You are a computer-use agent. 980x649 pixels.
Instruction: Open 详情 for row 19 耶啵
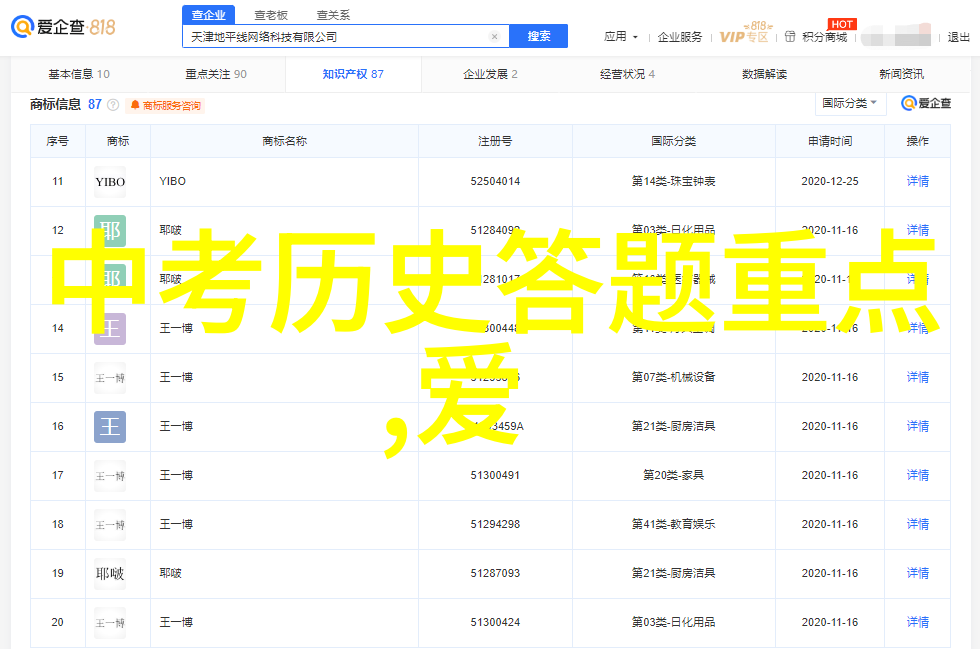pos(918,573)
